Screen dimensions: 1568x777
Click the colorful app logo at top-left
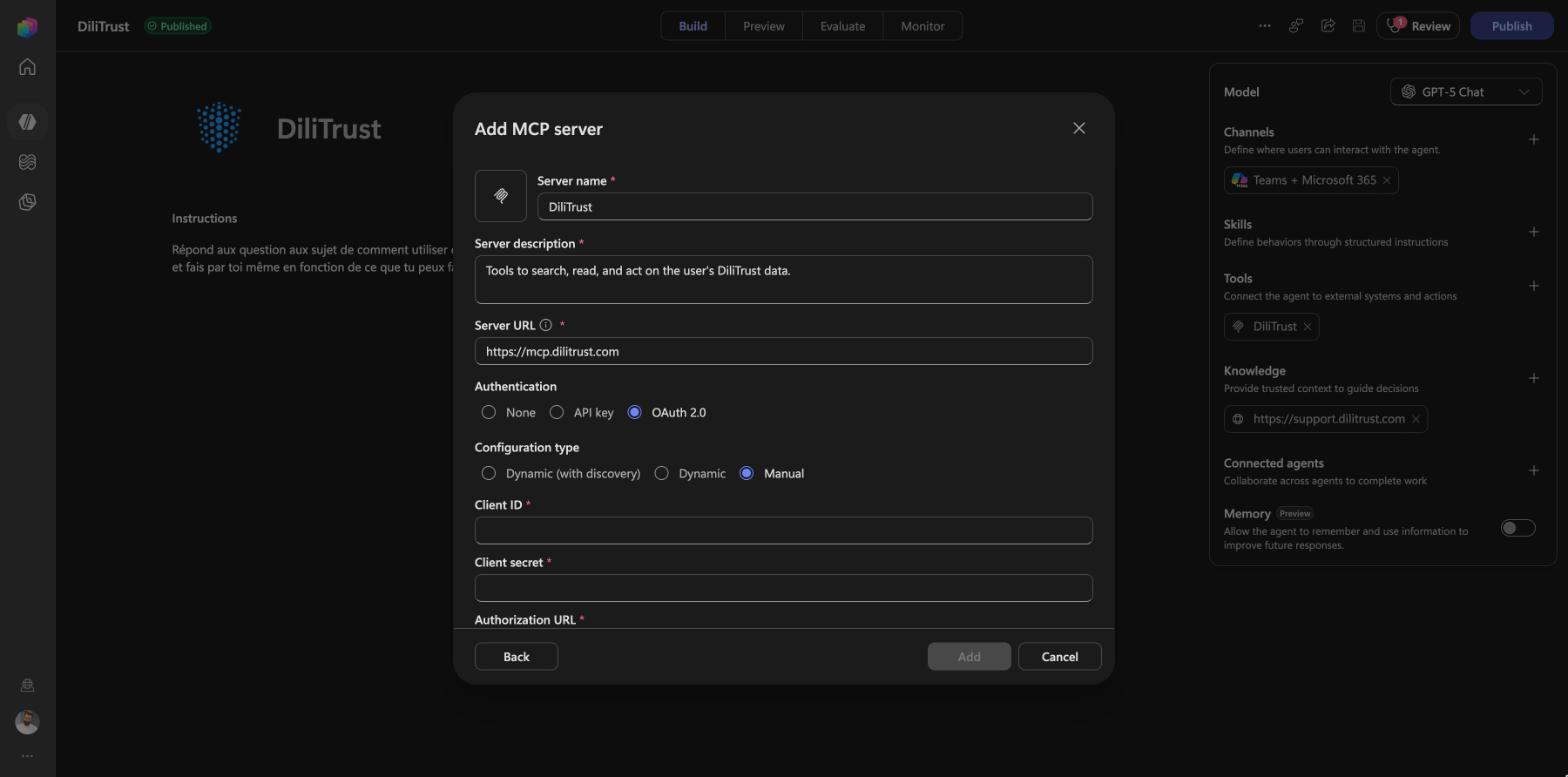[27, 27]
